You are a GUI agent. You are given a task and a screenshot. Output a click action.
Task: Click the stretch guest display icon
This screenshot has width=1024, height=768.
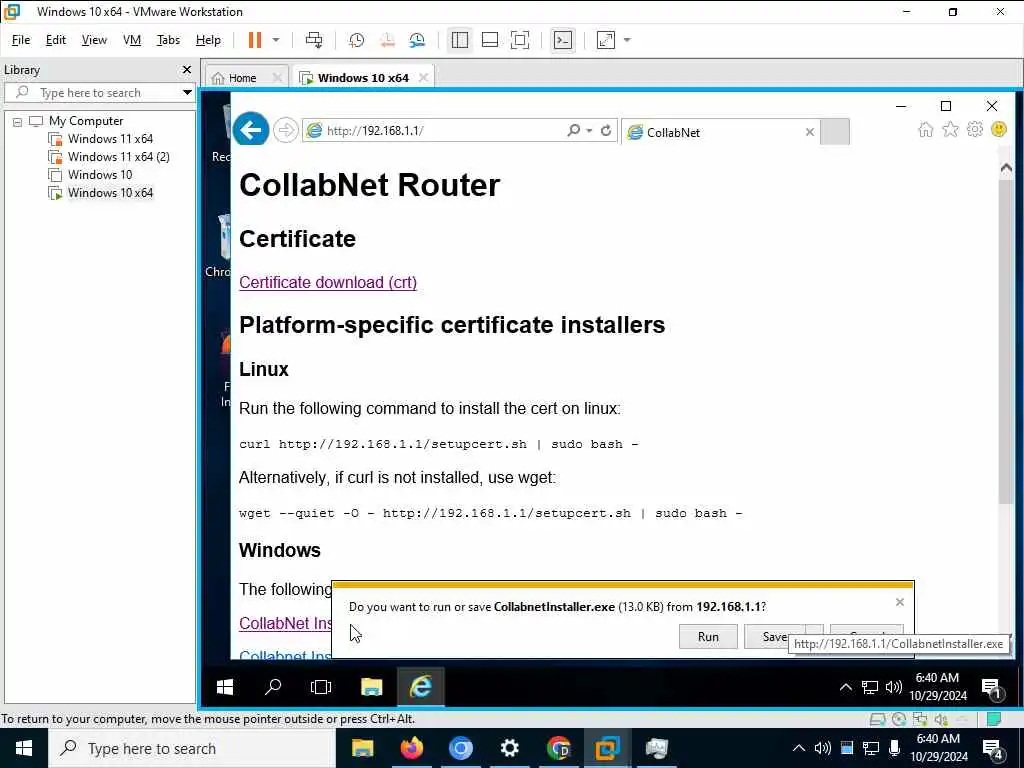tap(606, 40)
